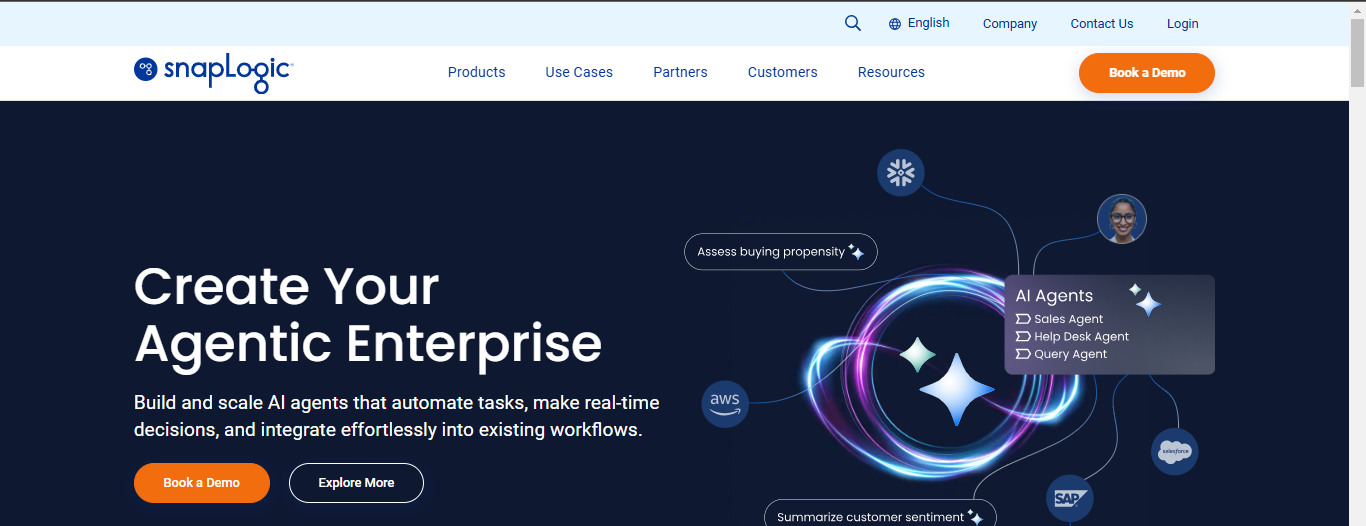Image resolution: width=1366 pixels, height=526 pixels.
Task: Click the woman's profile avatar
Action: coord(1121,219)
